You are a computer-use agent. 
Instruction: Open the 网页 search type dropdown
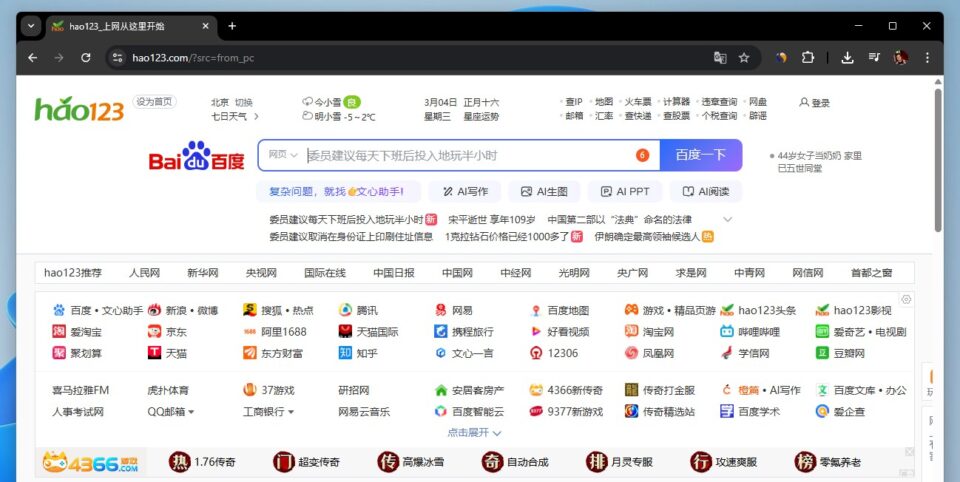coord(283,154)
